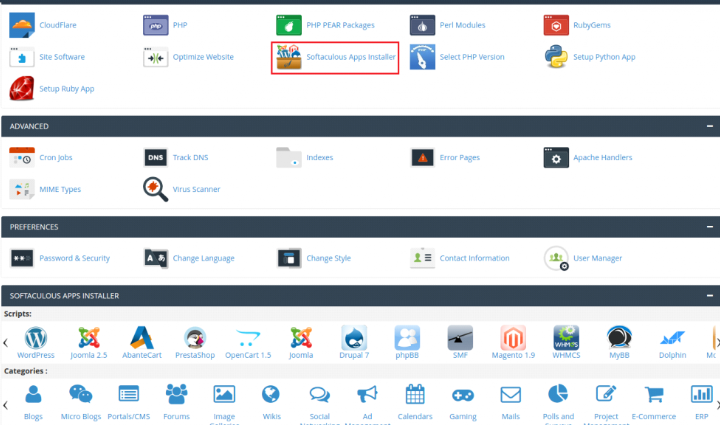The height and width of the screenshot is (425, 720).
Task: Collapse the Softaculous Apps Installer section
Action: [710, 296]
